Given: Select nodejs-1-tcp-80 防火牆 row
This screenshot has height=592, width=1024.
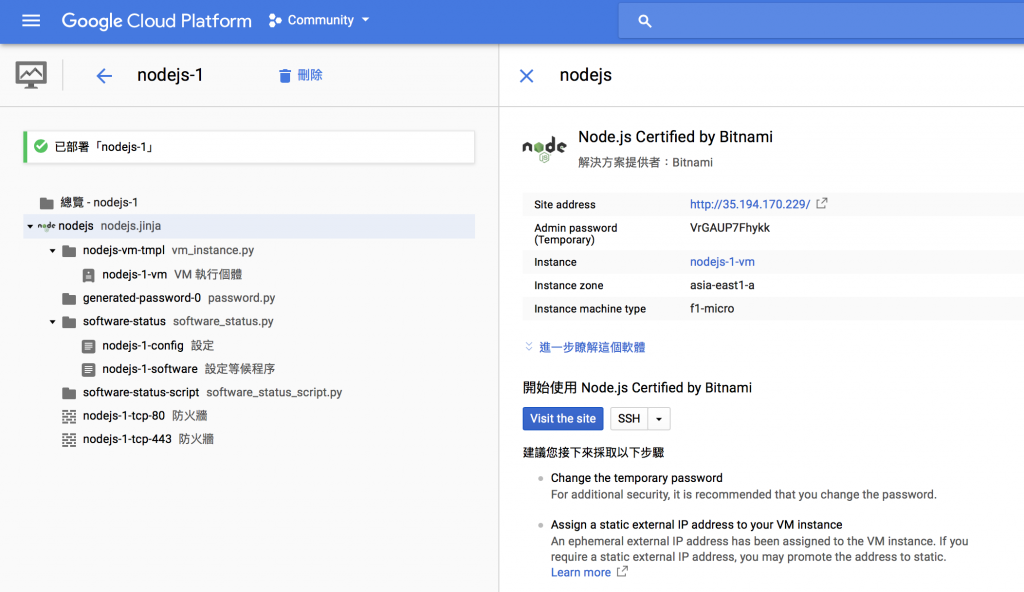Looking at the screenshot, I should click(249, 416).
